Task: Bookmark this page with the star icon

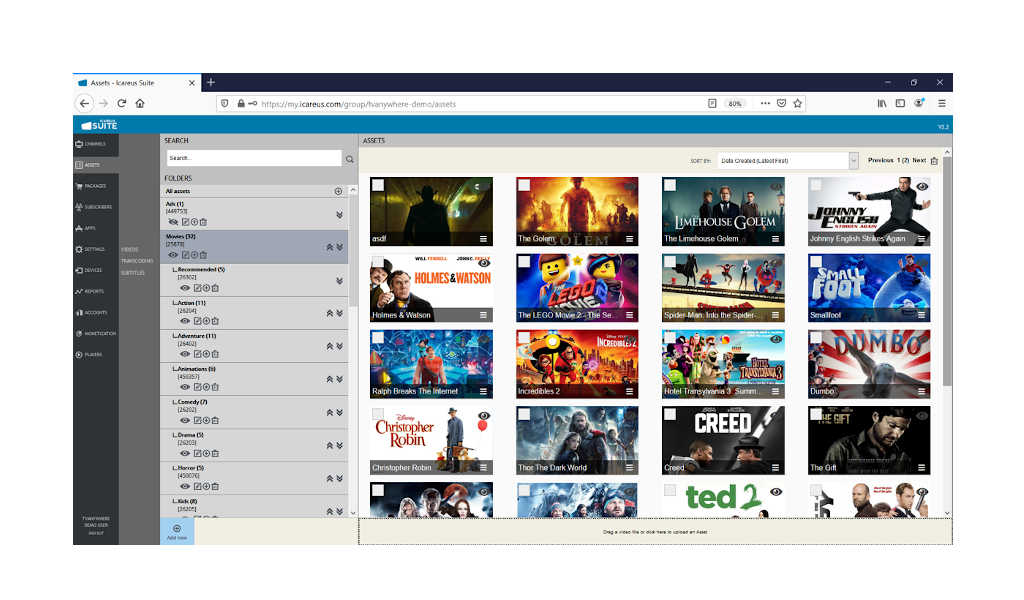Action: (x=797, y=103)
